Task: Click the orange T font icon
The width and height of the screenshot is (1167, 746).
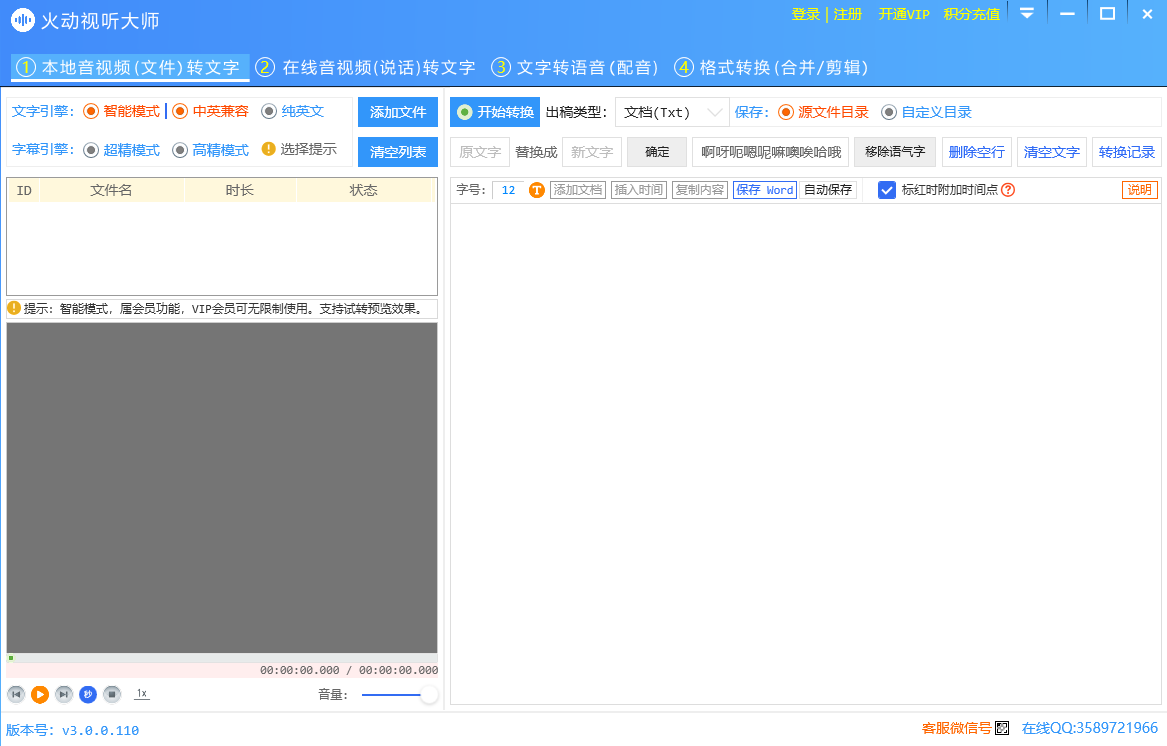Action: [537, 190]
